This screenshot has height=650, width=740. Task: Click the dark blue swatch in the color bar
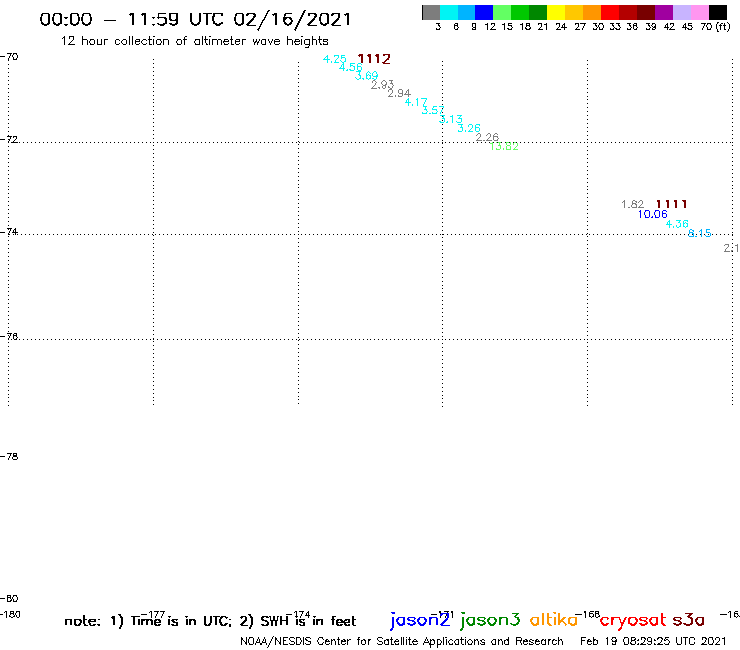484,12
